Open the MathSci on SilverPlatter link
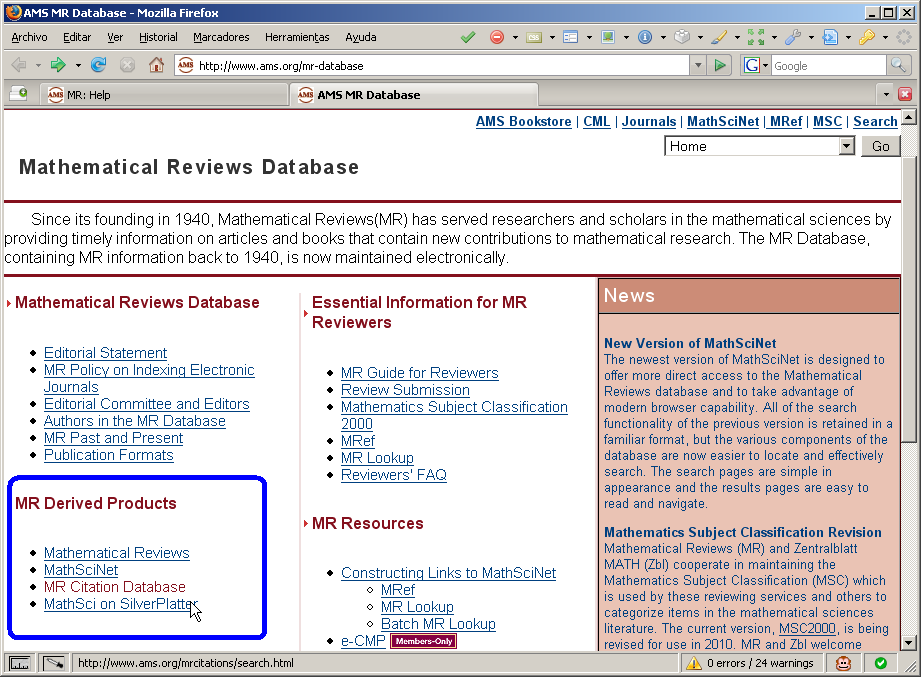The image size is (921, 677). [120, 604]
